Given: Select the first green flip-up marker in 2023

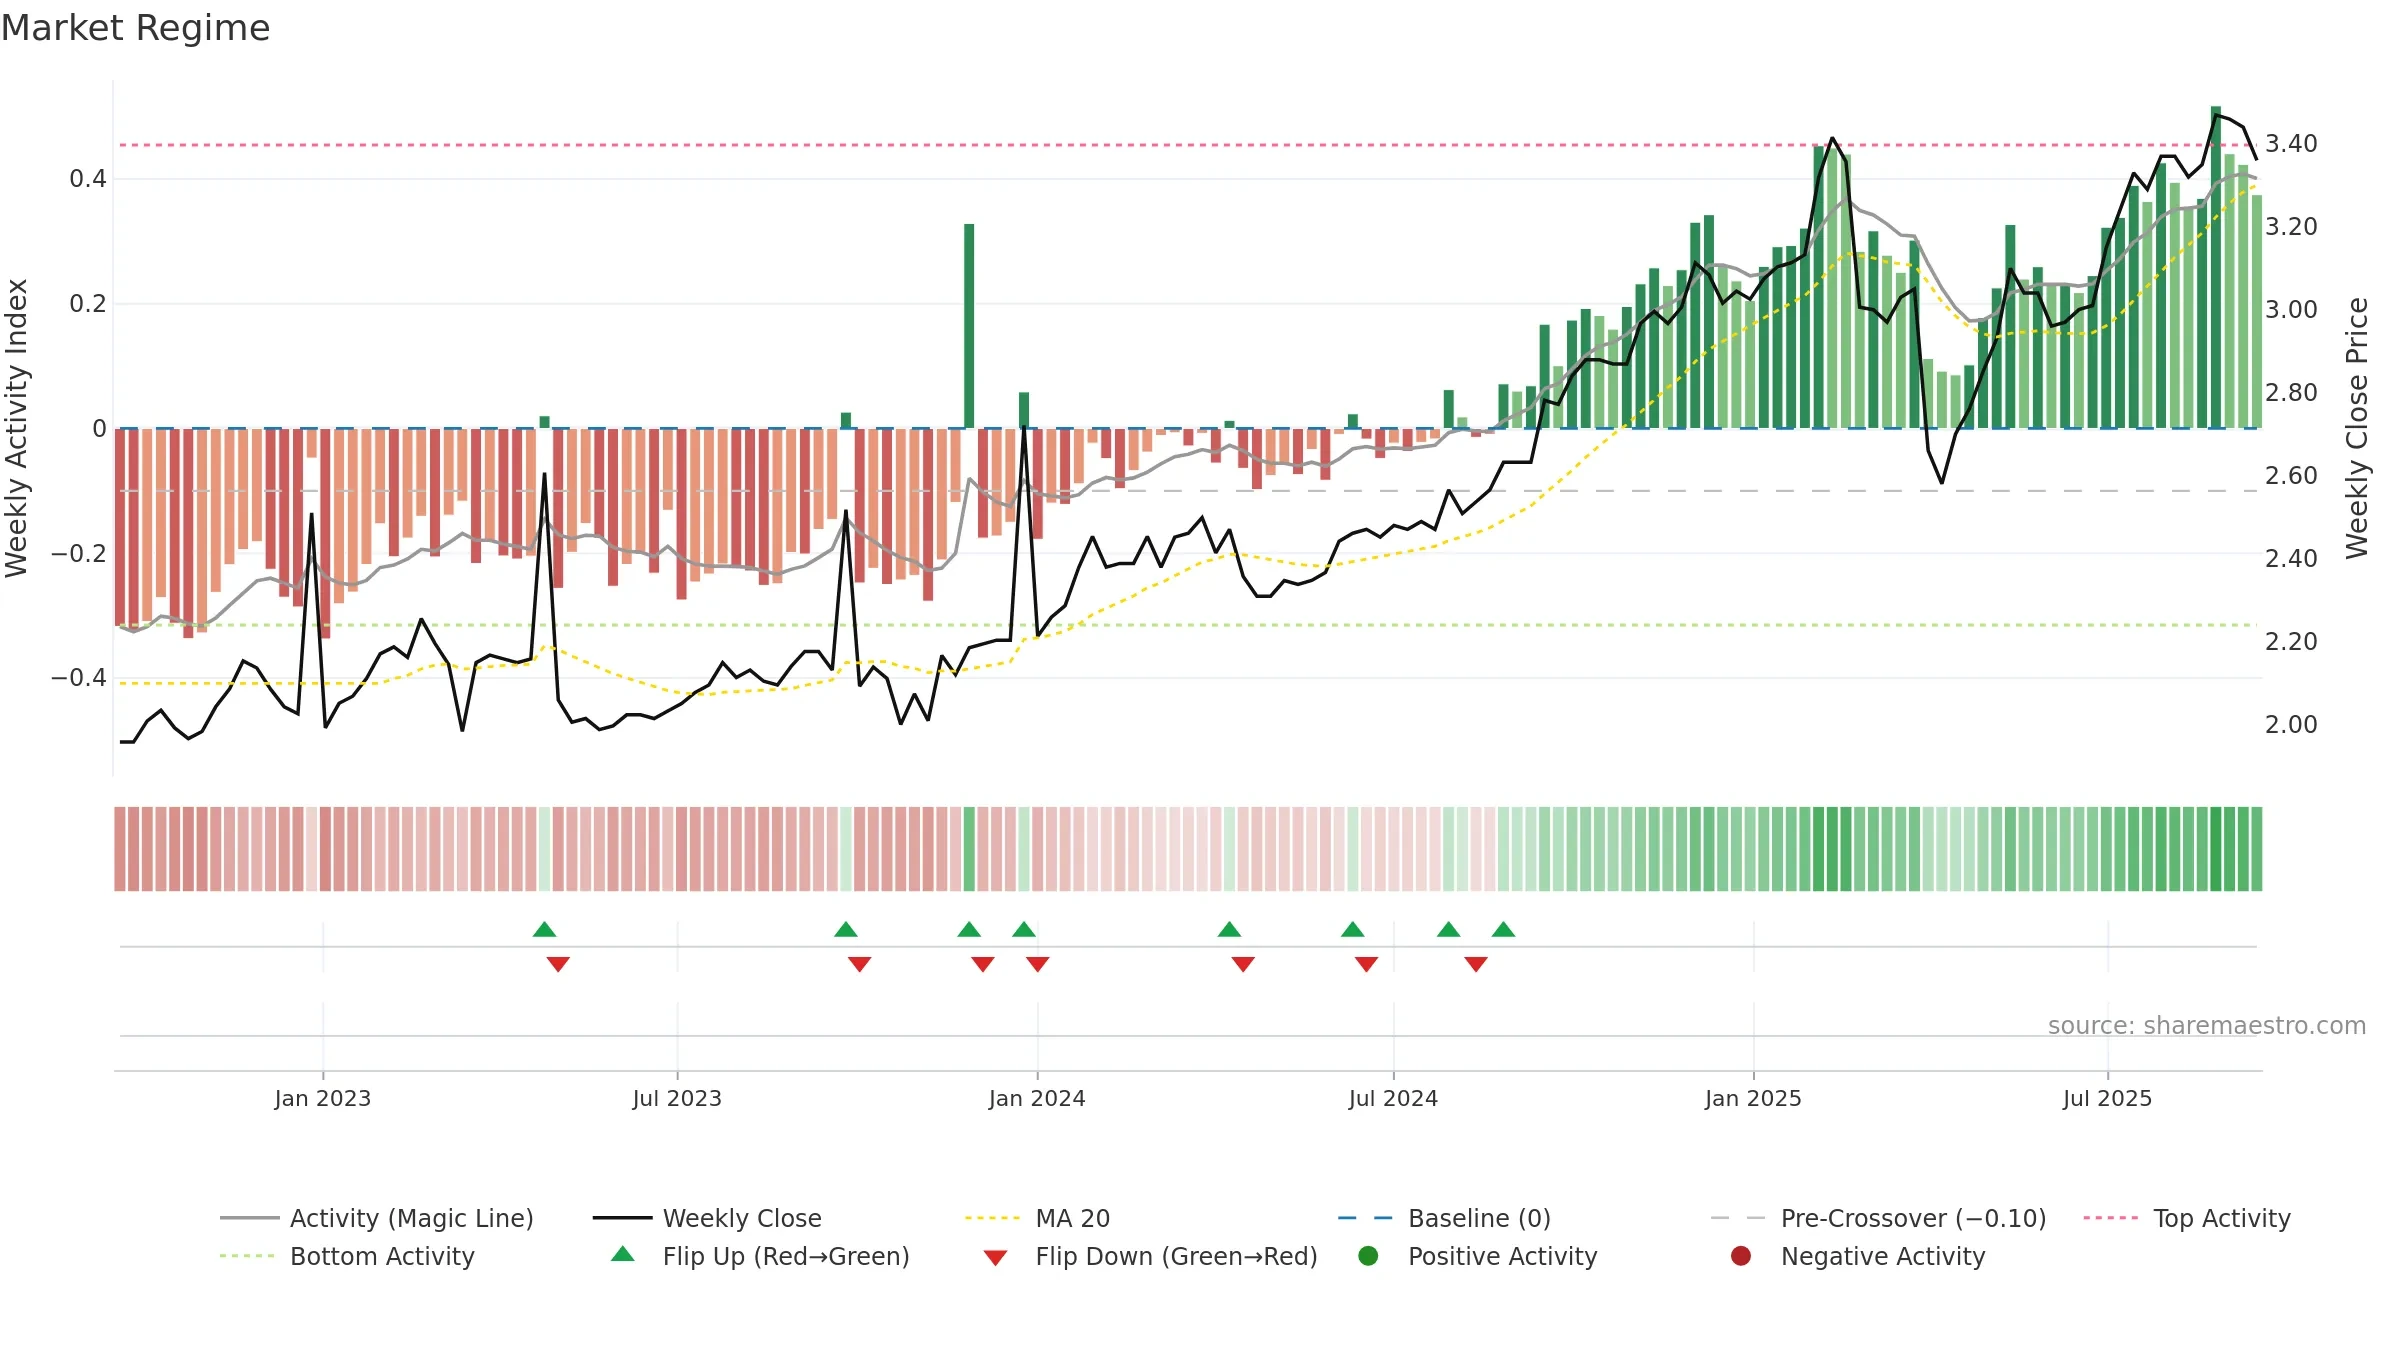Looking at the screenshot, I should point(544,930).
